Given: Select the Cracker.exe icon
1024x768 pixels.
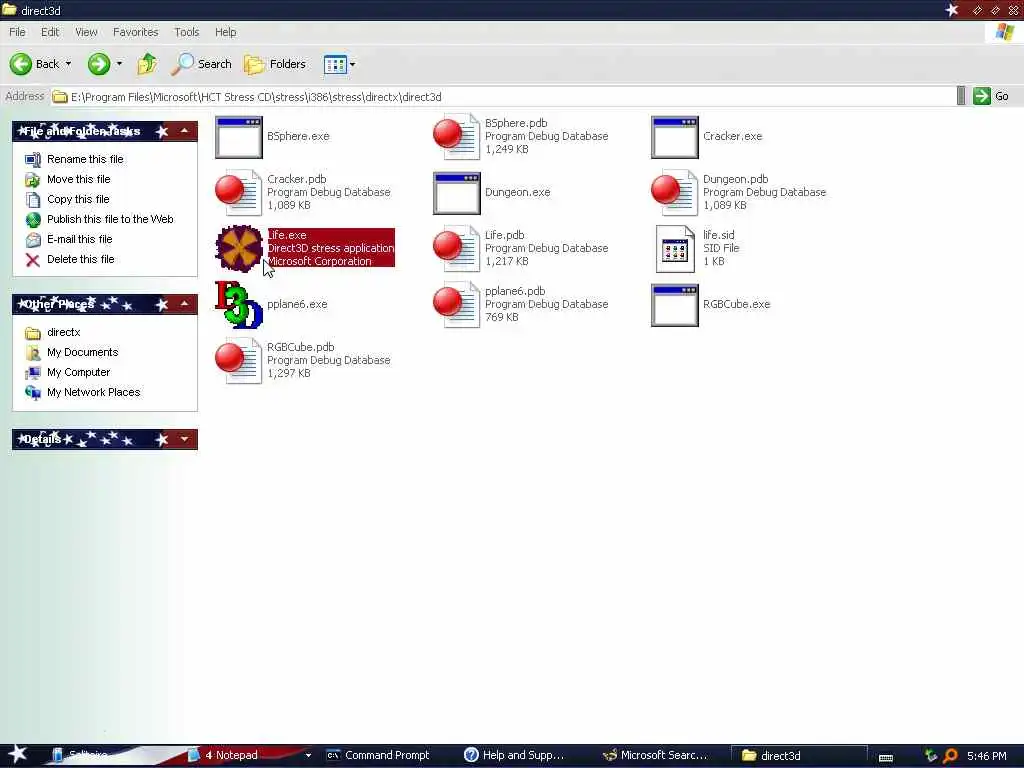Looking at the screenshot, I should [675, 137].
